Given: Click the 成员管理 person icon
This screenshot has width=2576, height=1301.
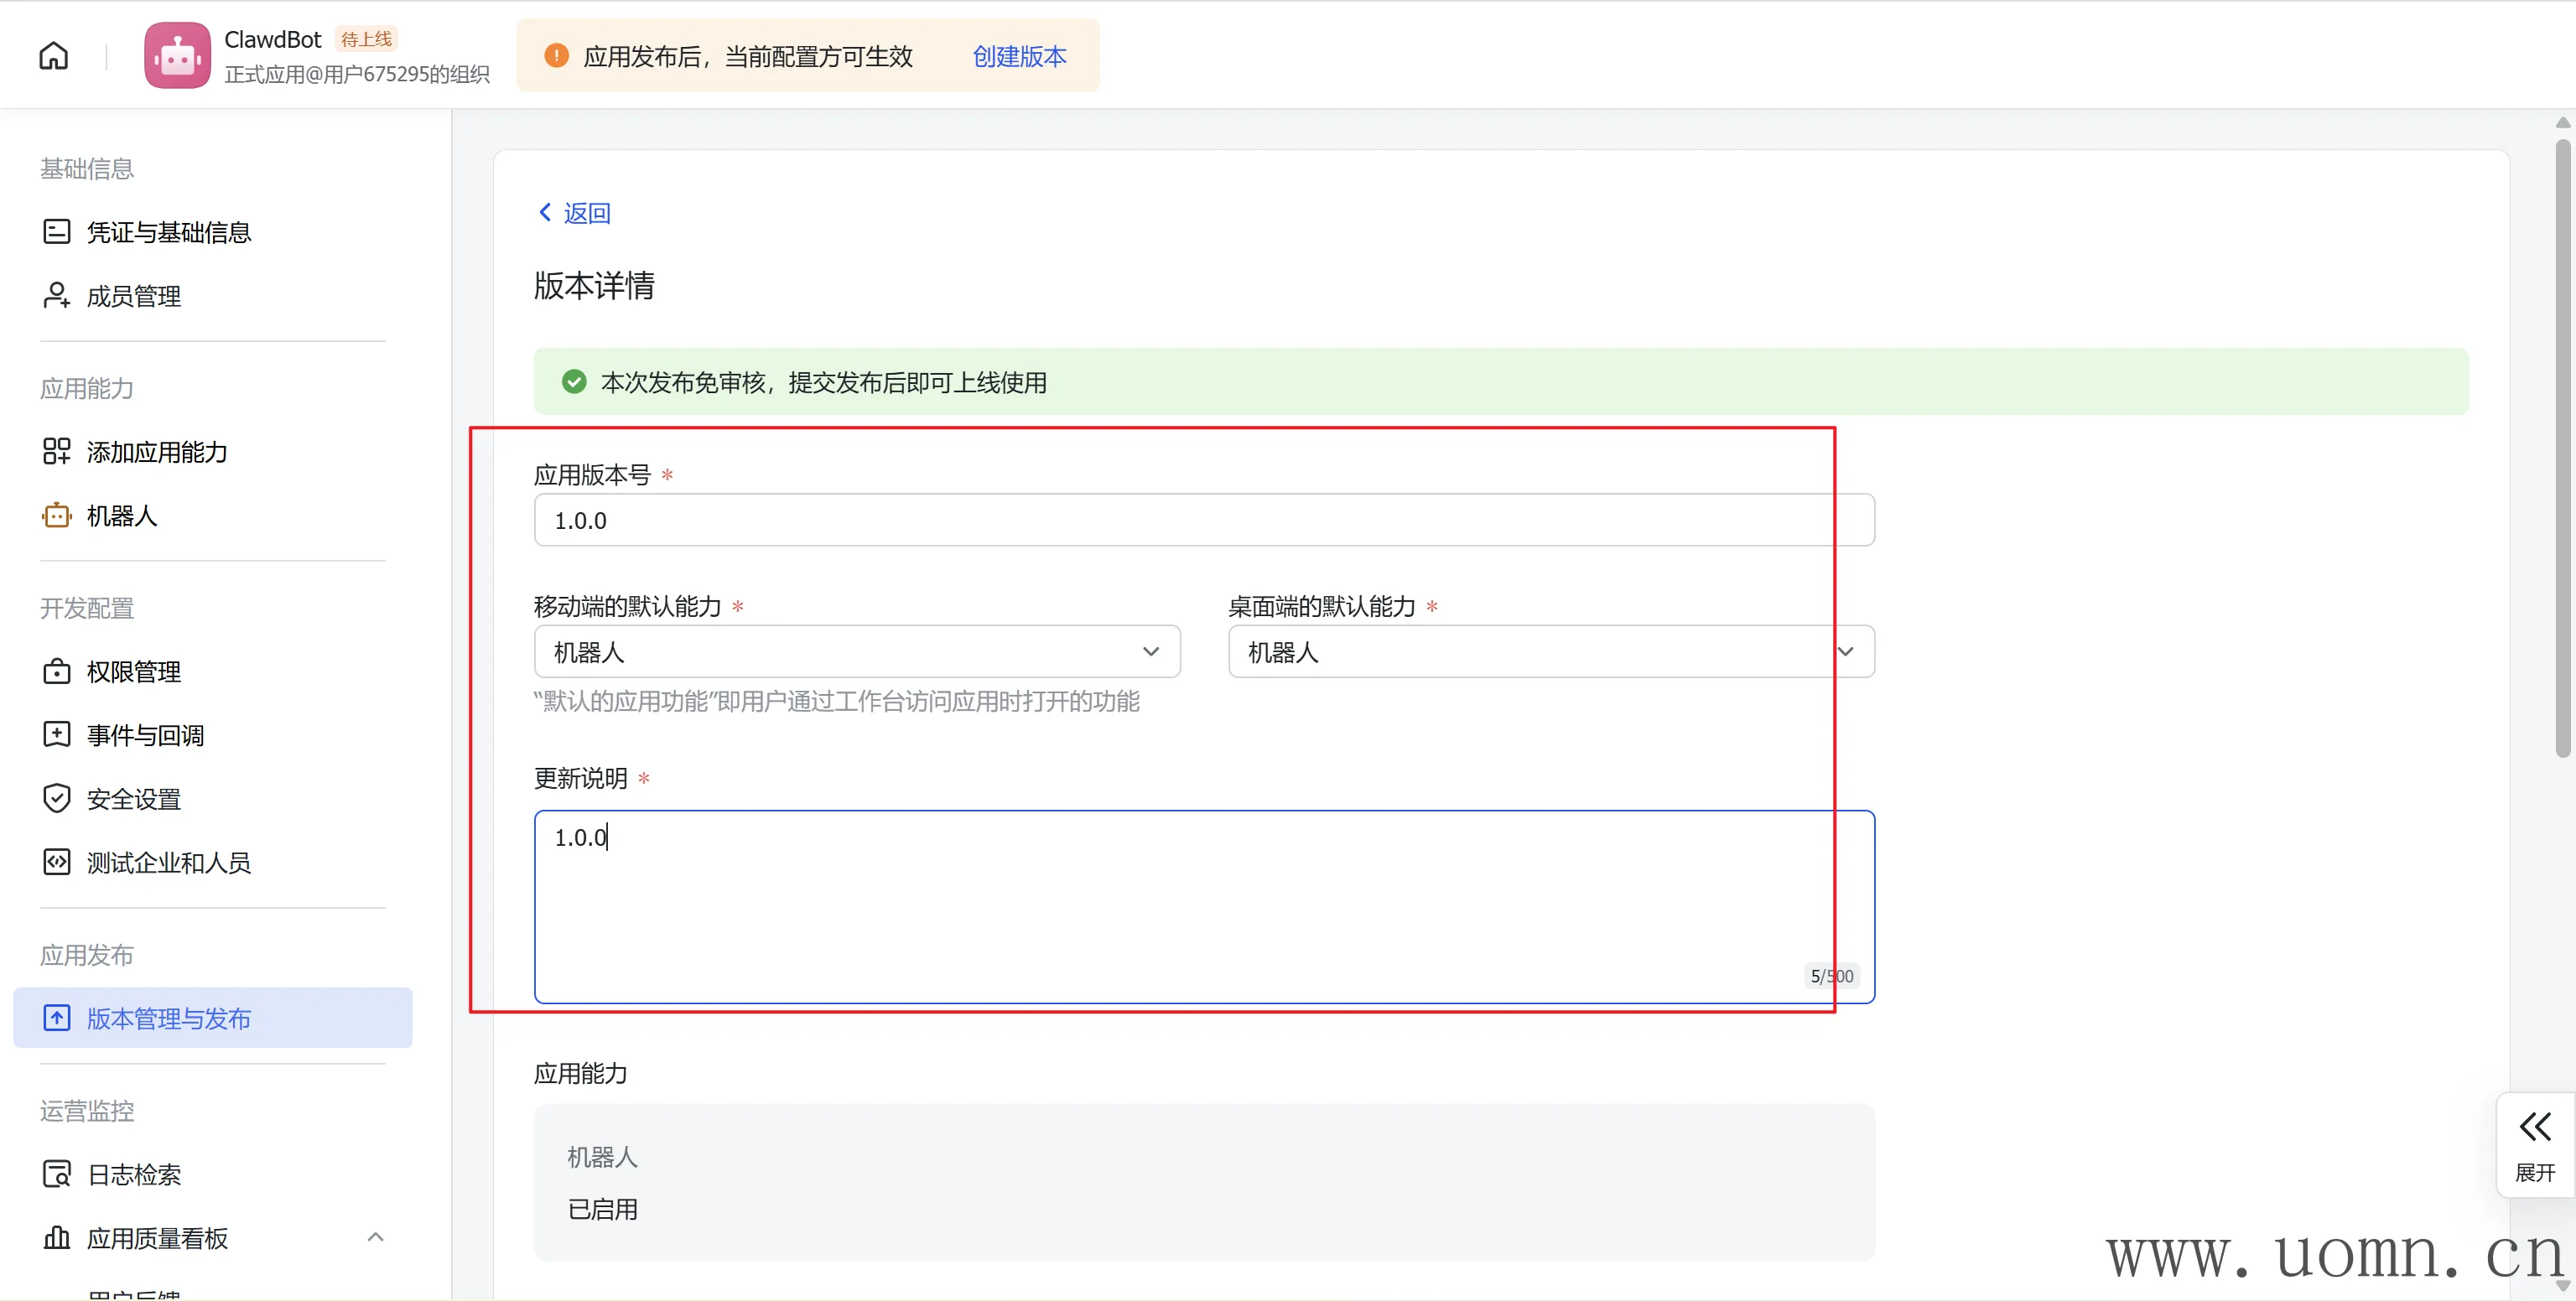Looking at the screenshot, I should coord(56,296).
